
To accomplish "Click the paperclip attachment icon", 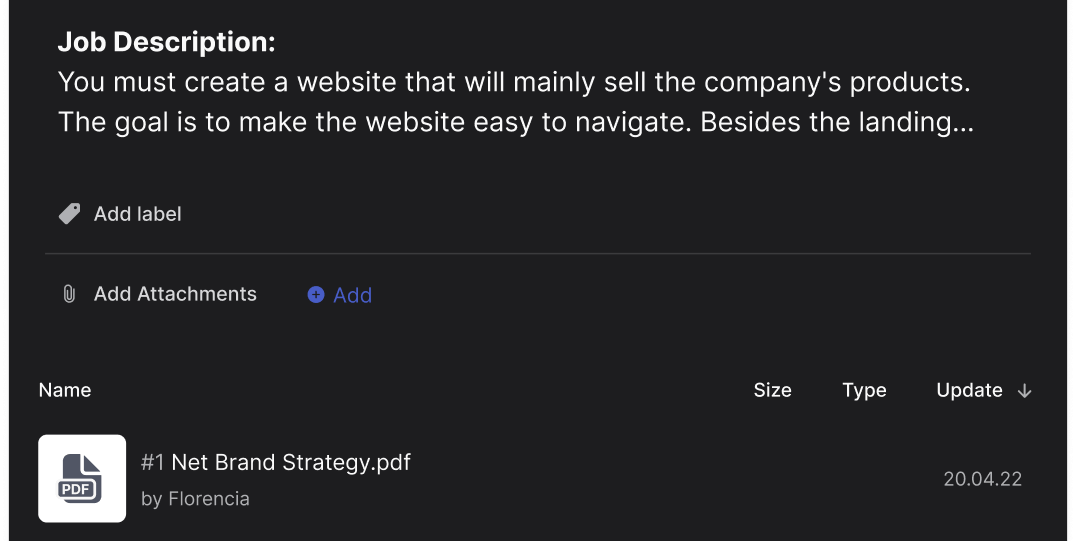I will click(69, 294).
